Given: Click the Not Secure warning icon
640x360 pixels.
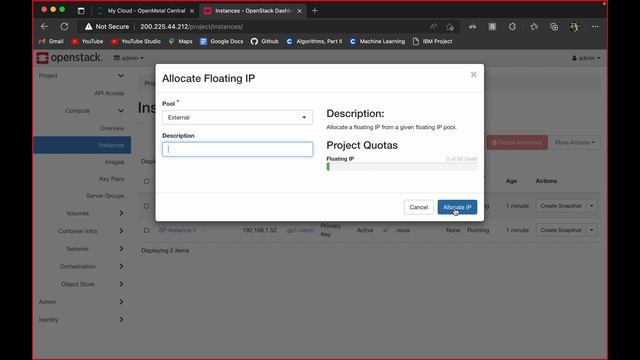Looking at the screenshot, I should click(x=89, y=27).
